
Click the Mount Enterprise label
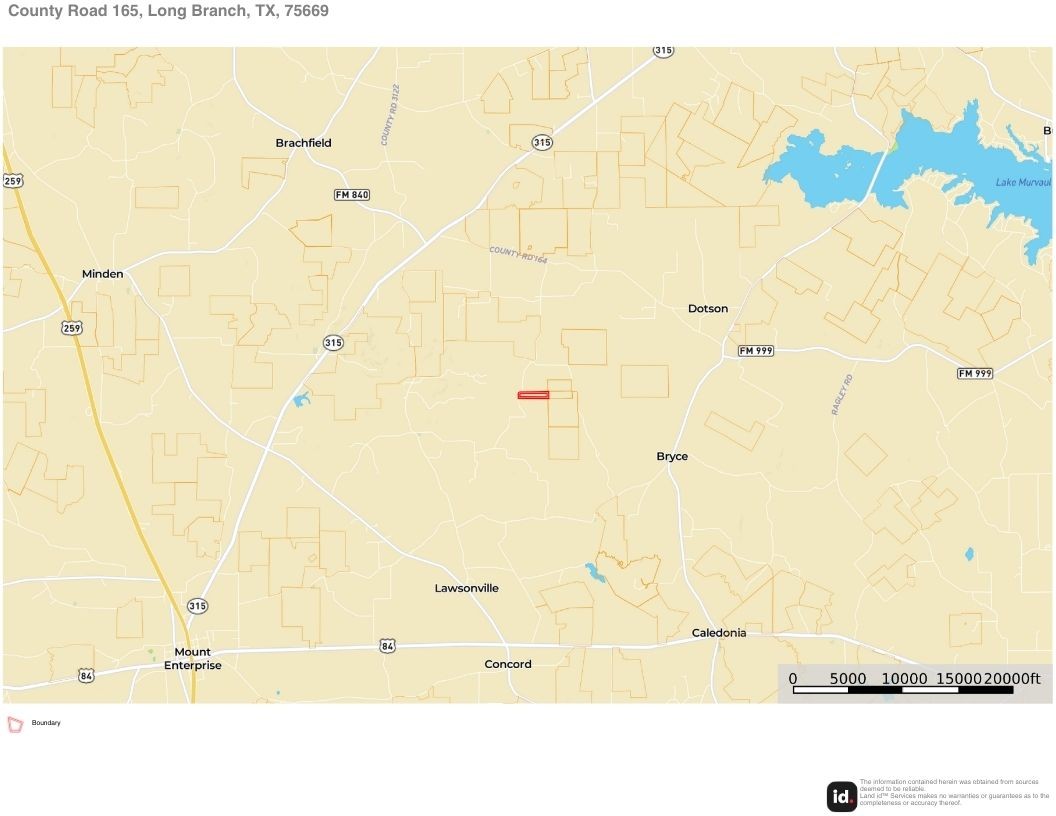(x=193, y=658)
